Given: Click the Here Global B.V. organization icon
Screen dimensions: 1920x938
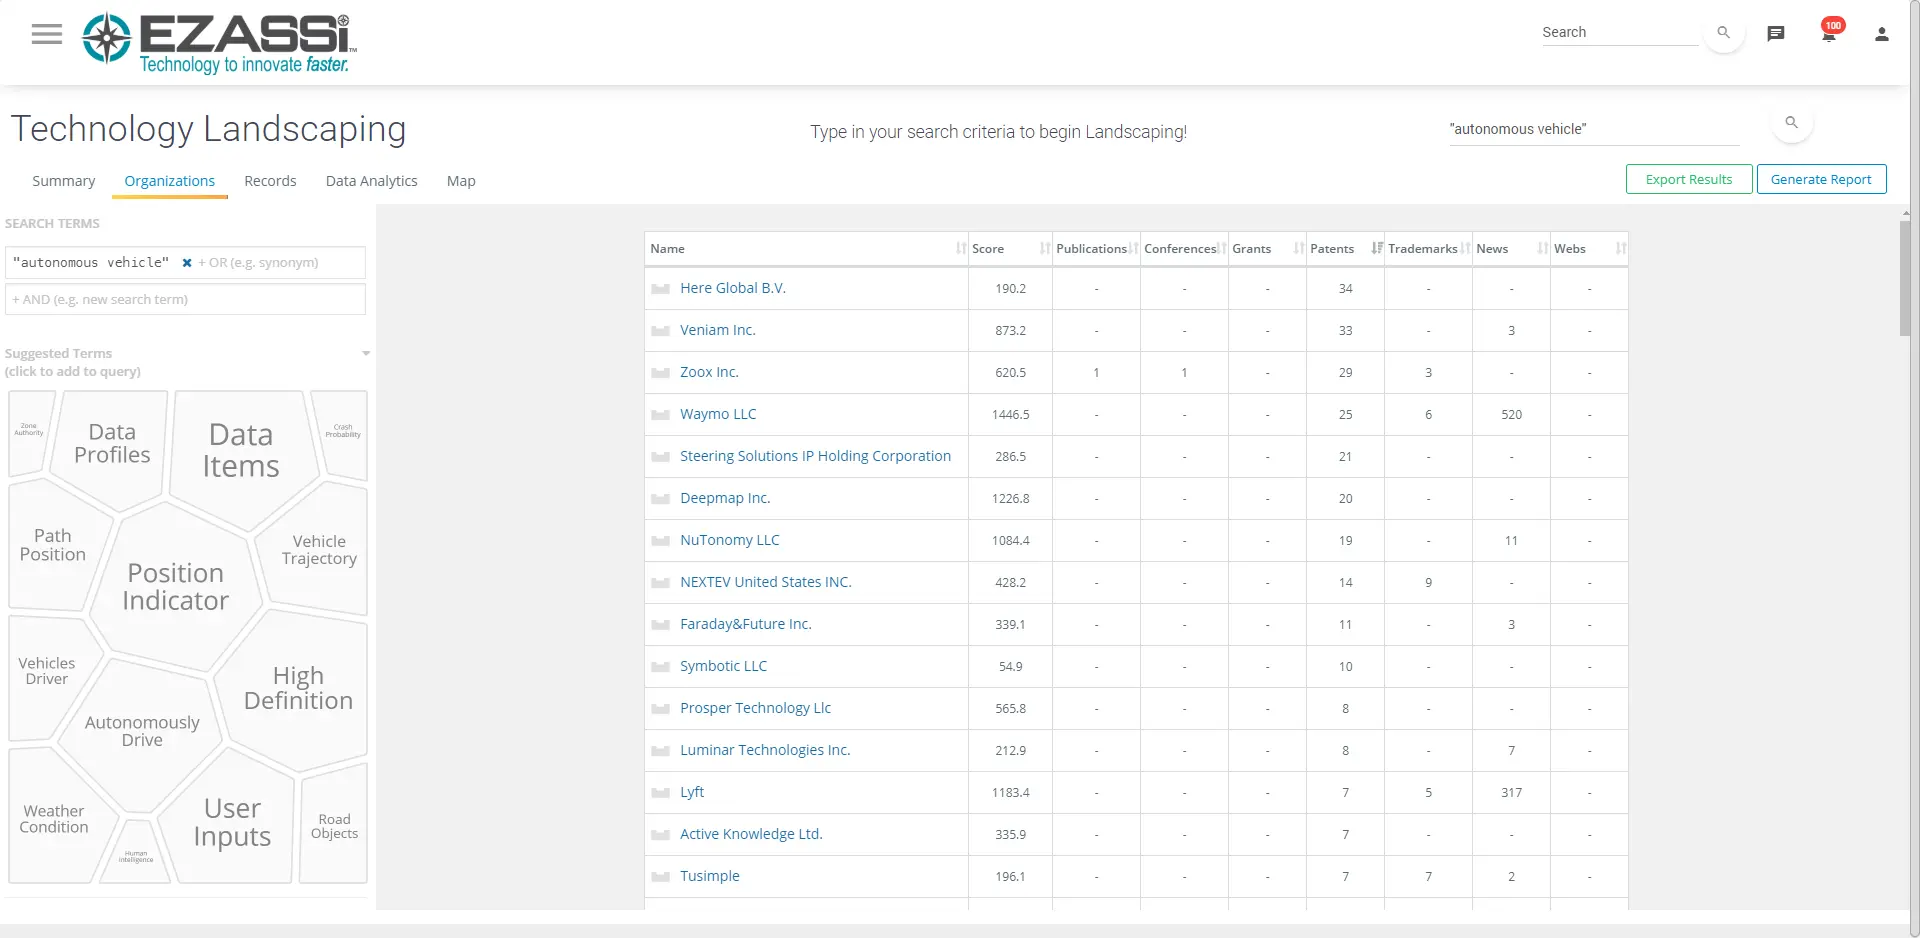Looking at the screenshot, I should click(660, 289).
